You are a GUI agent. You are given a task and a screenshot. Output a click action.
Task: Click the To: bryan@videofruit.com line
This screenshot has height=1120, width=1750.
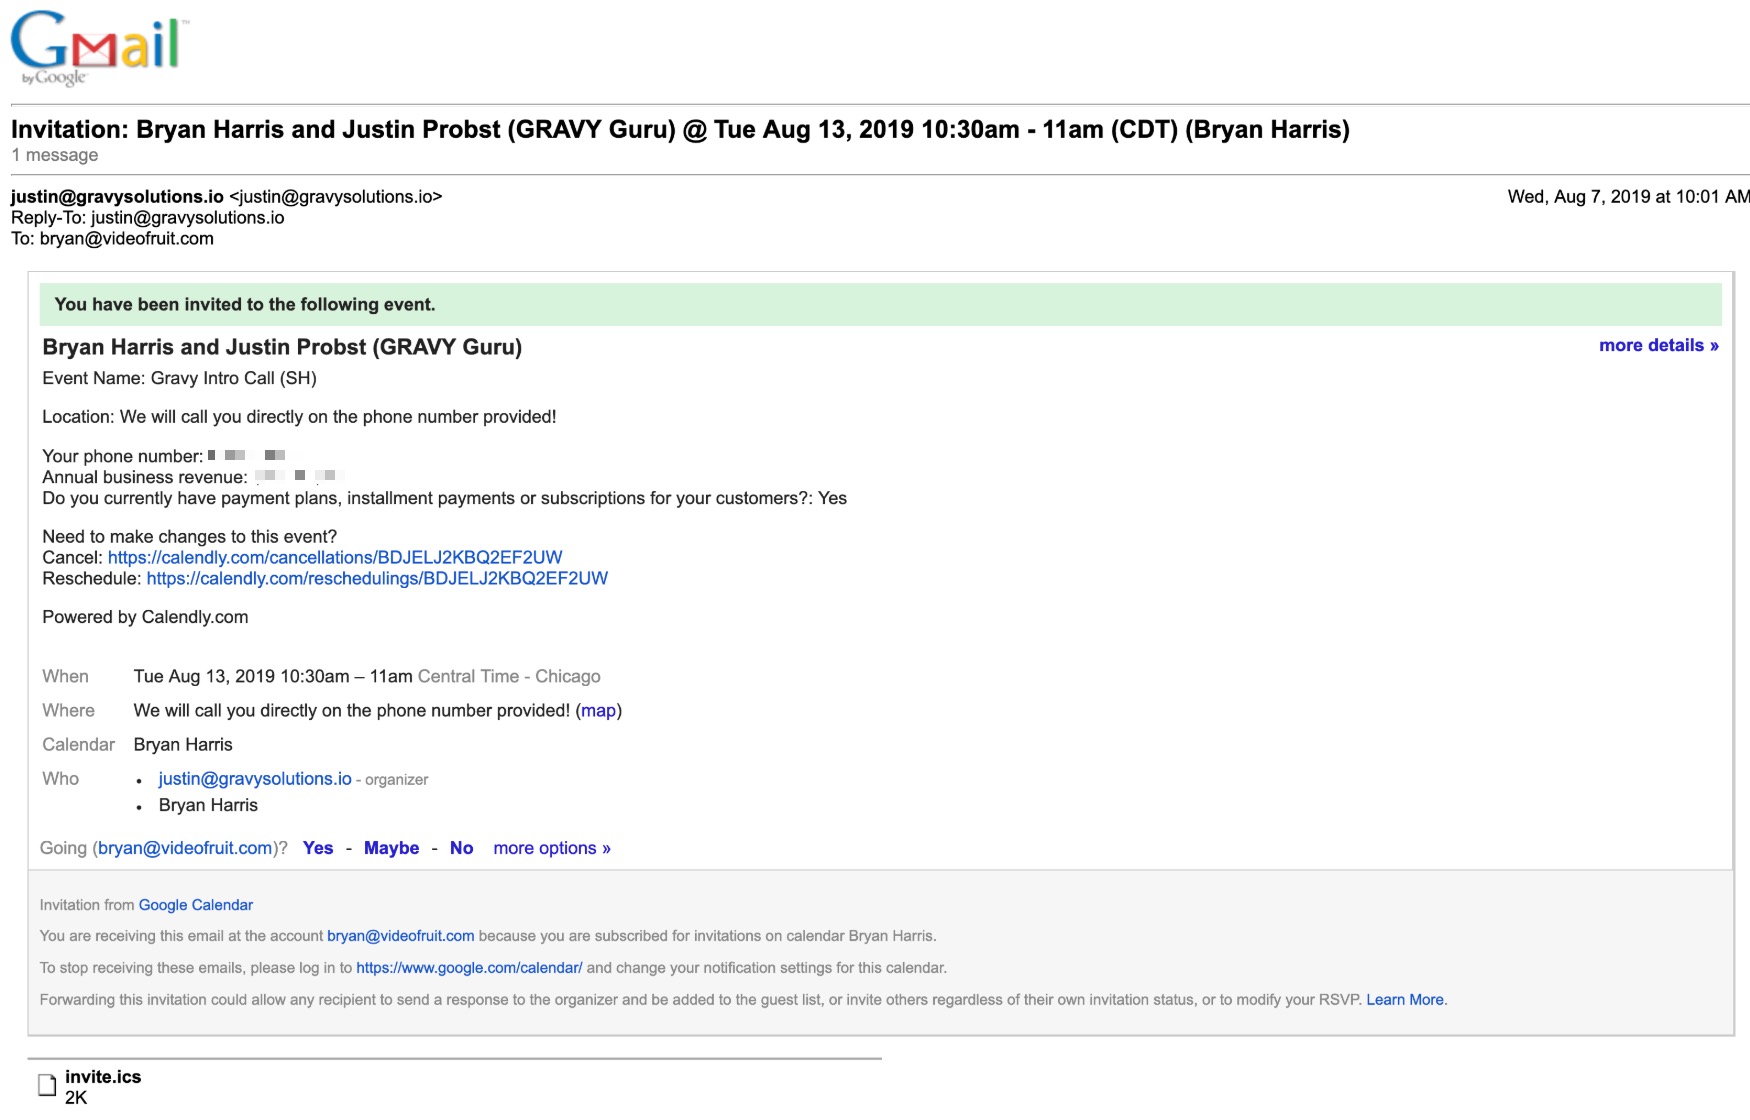click(112, 239)
